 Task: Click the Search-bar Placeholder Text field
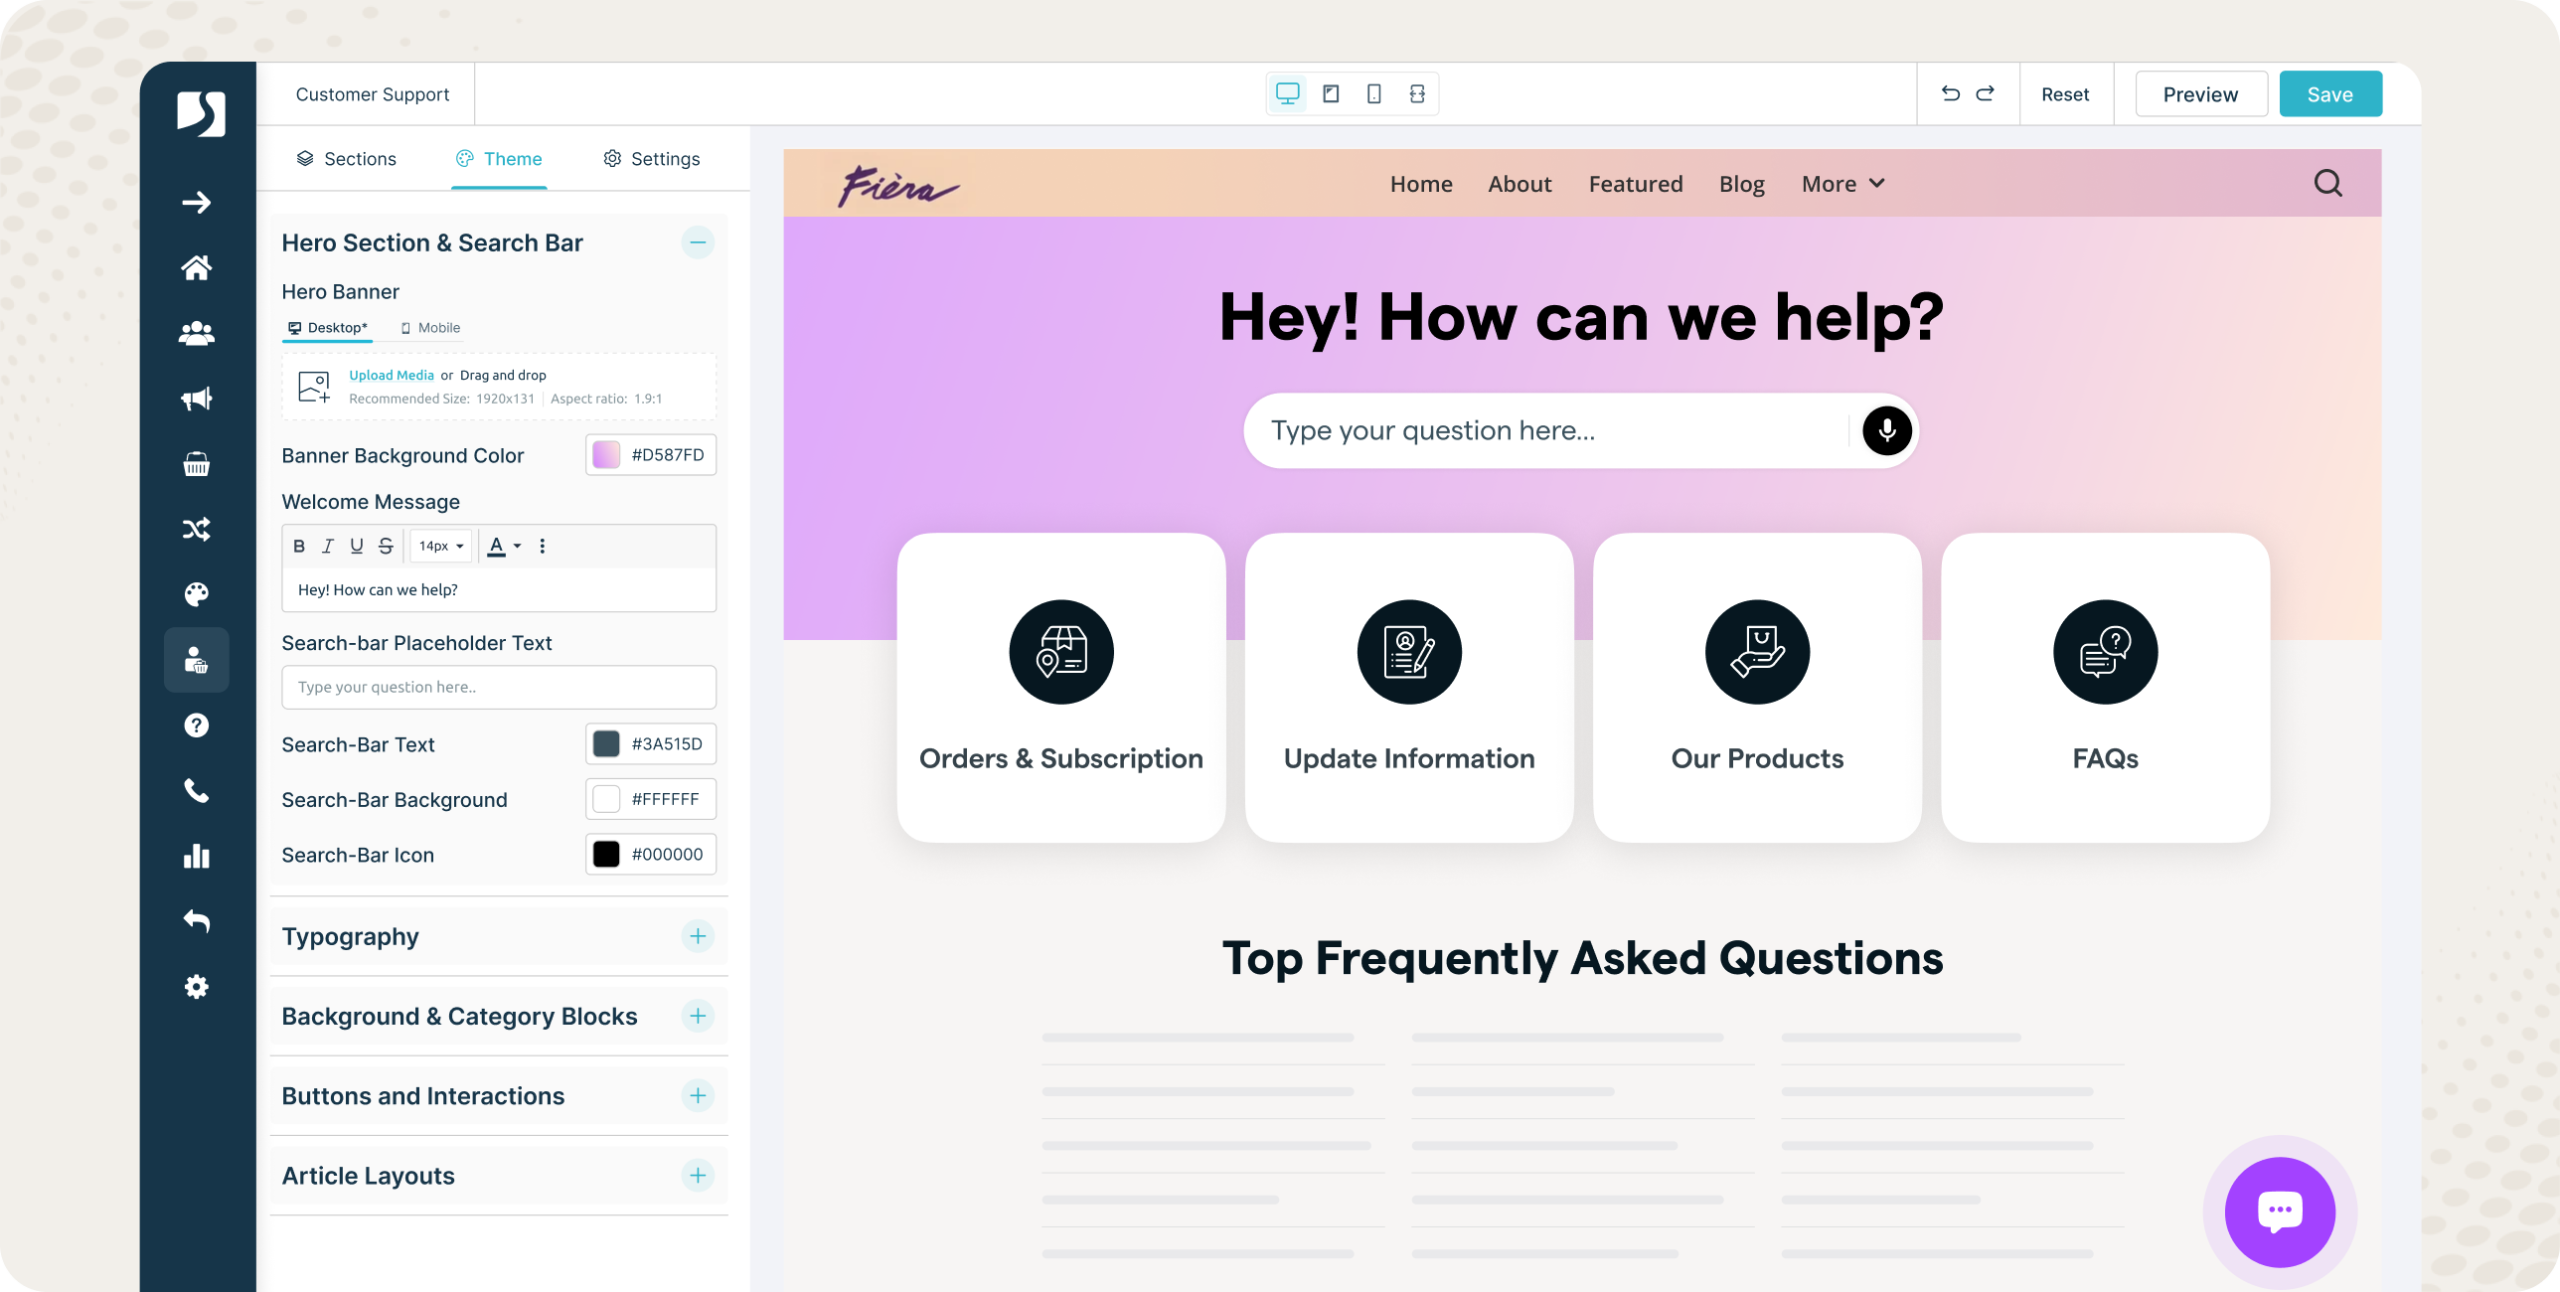click(x=498, y=687)
